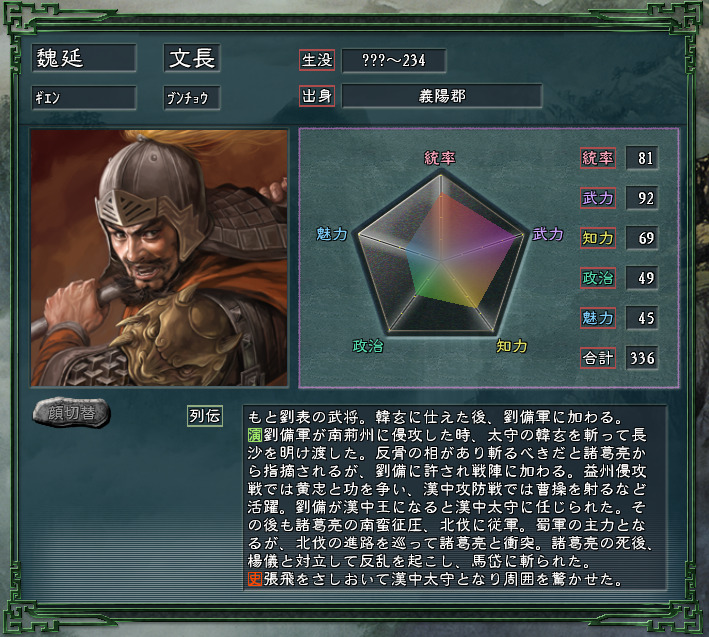Image resolution: width=709 pixels, height=637 pixels.
Task: Click the 出身 birthplace label
Action: coord(317,96)
